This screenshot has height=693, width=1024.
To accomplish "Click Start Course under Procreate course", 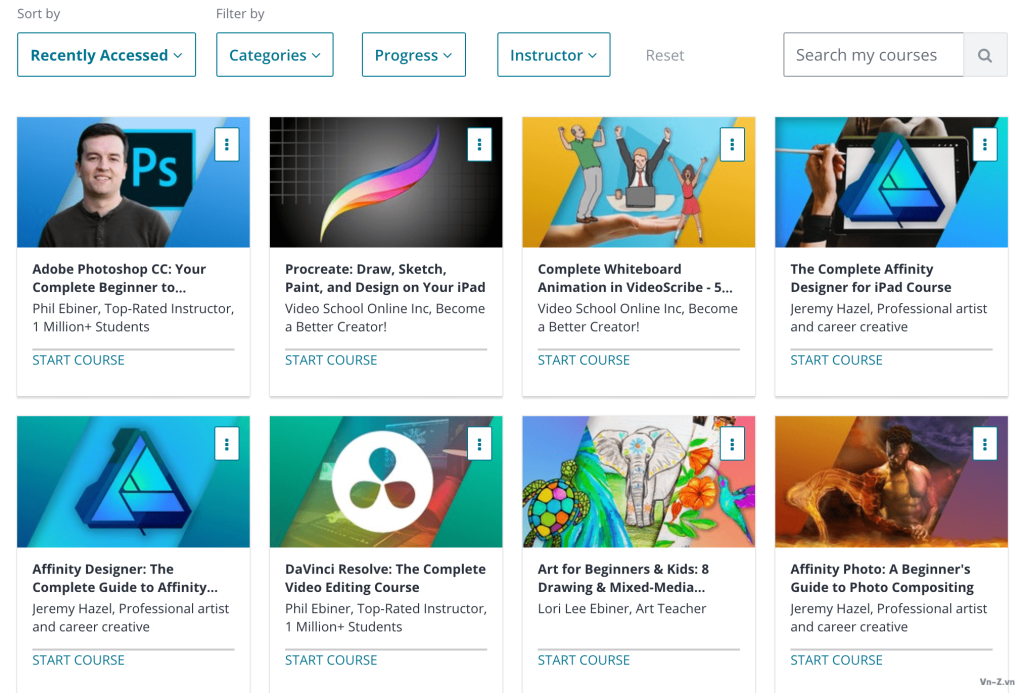I will pos(331,360).
